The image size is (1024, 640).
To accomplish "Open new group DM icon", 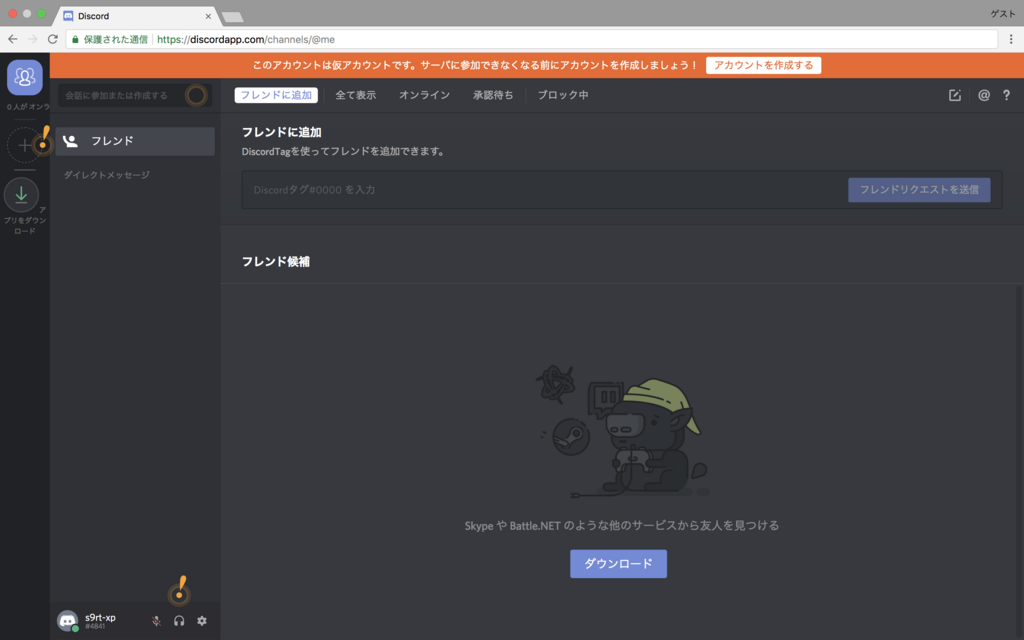I will (955, 95).
